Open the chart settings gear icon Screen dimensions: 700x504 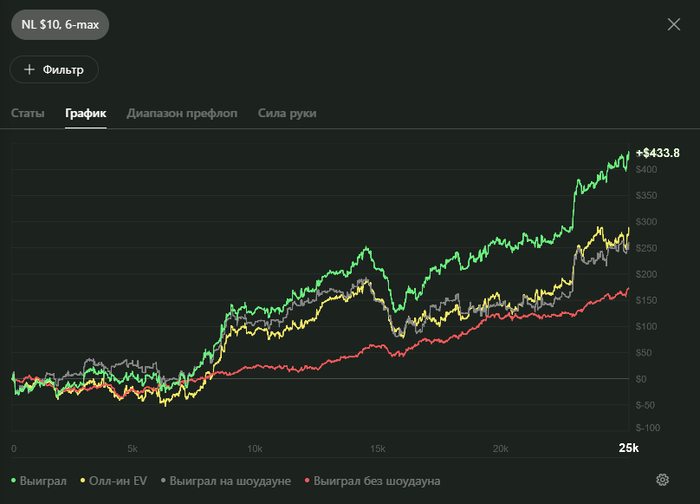point(662,480)
